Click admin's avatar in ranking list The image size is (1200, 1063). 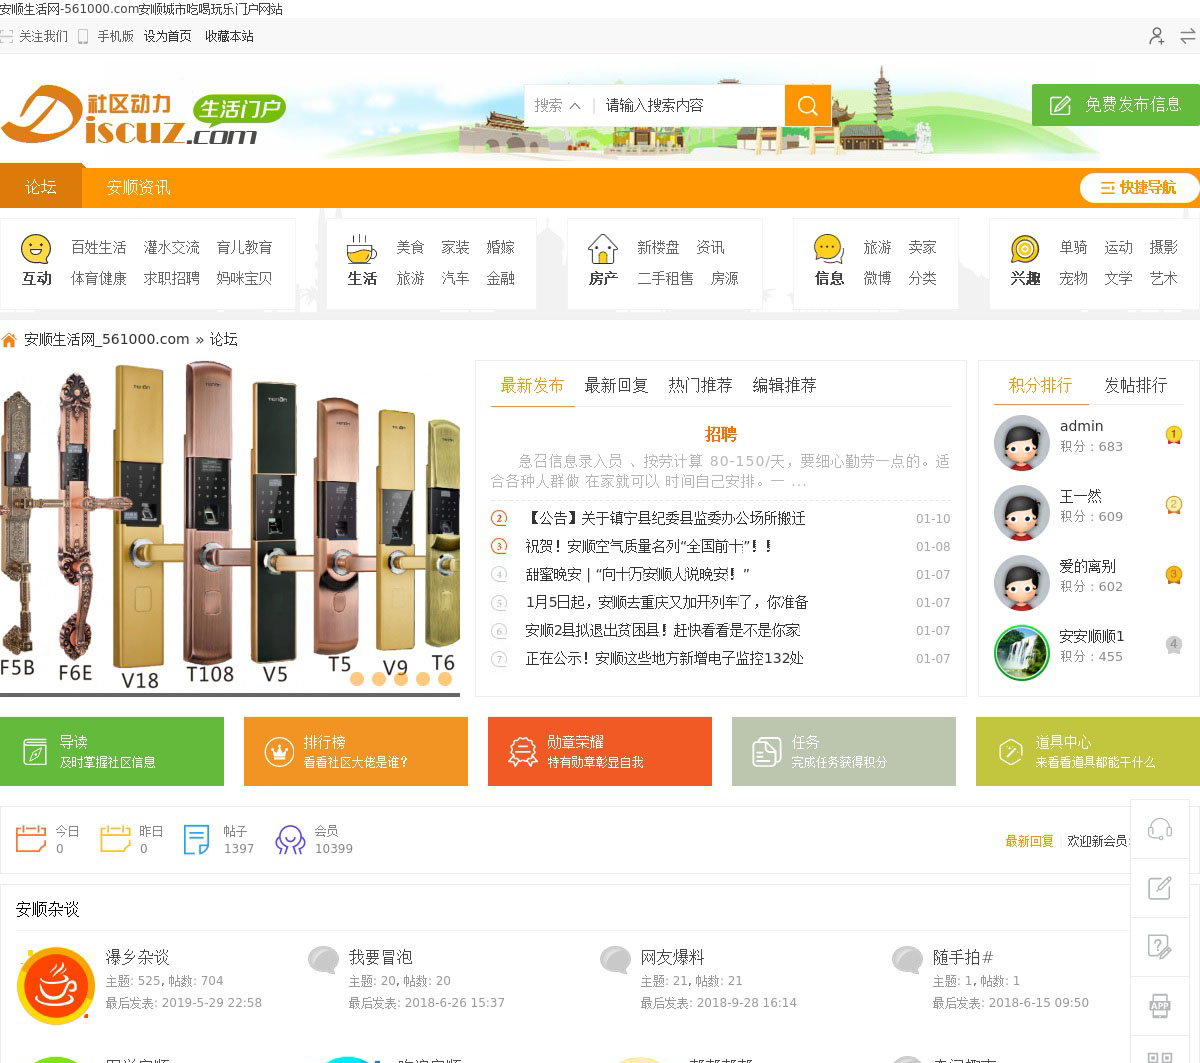coord(1021,443)
